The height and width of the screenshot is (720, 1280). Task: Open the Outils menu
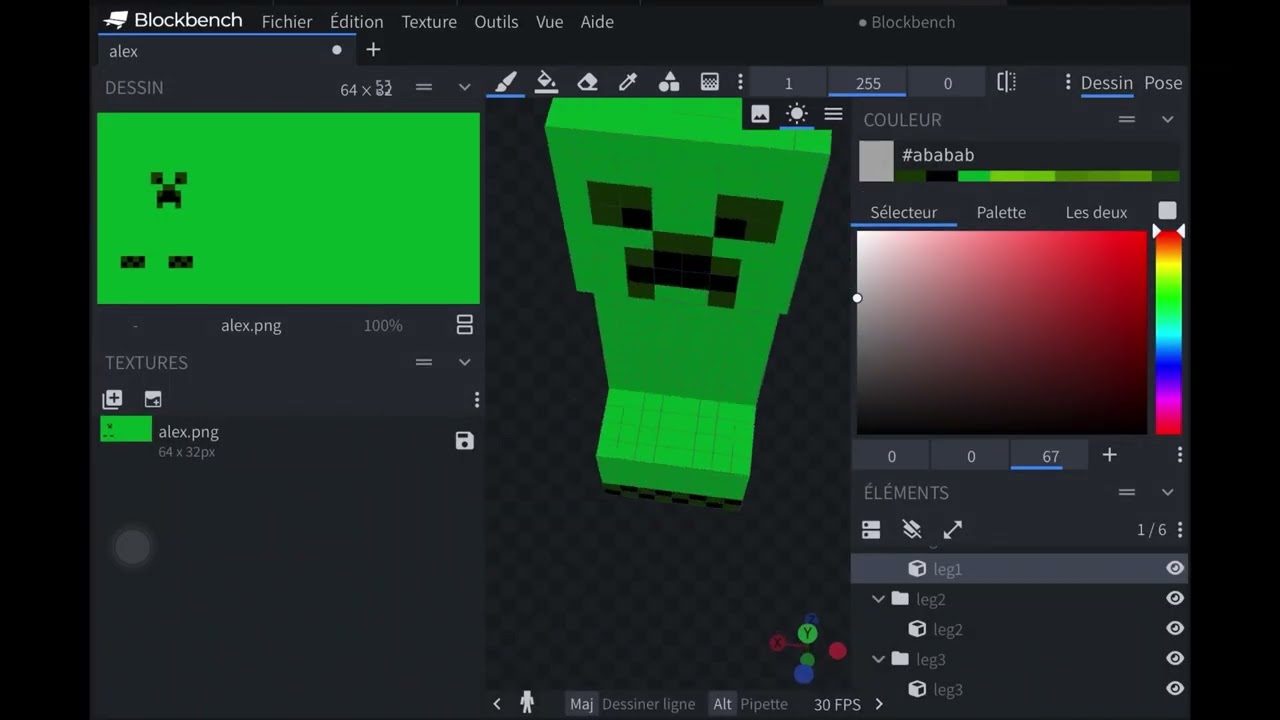point(496,21)
